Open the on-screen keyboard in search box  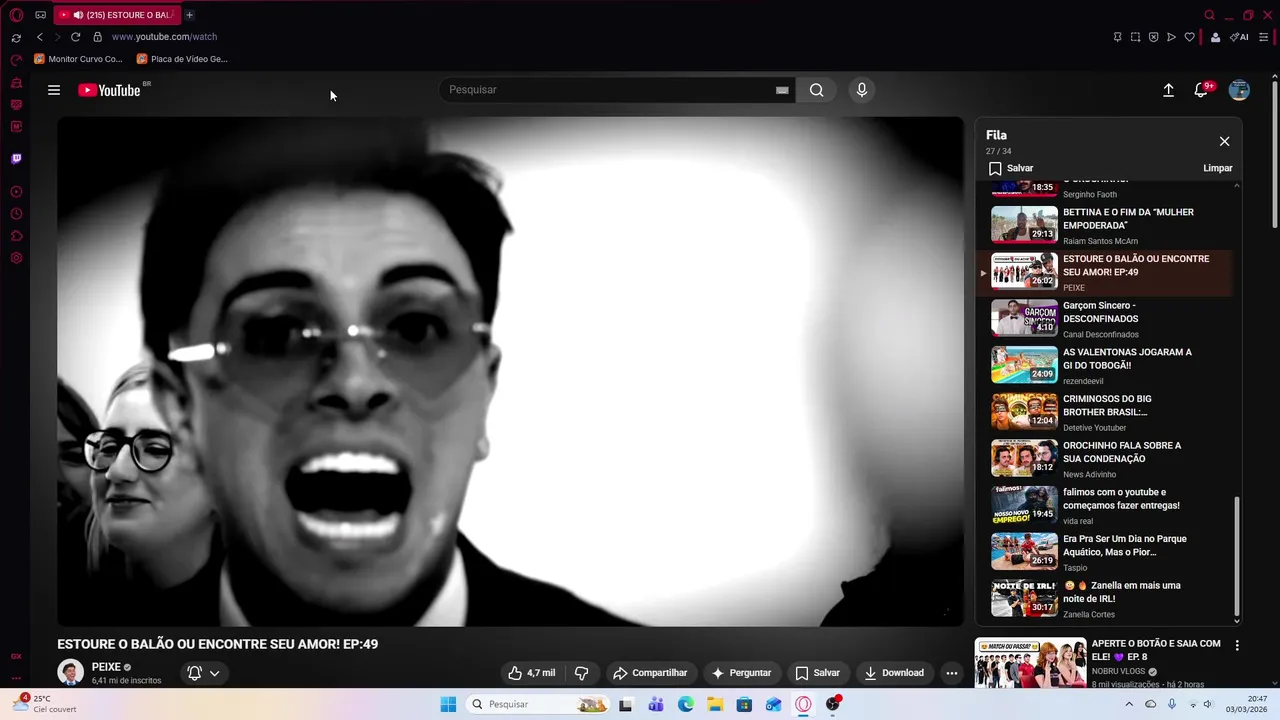click(x=782, y=90)
